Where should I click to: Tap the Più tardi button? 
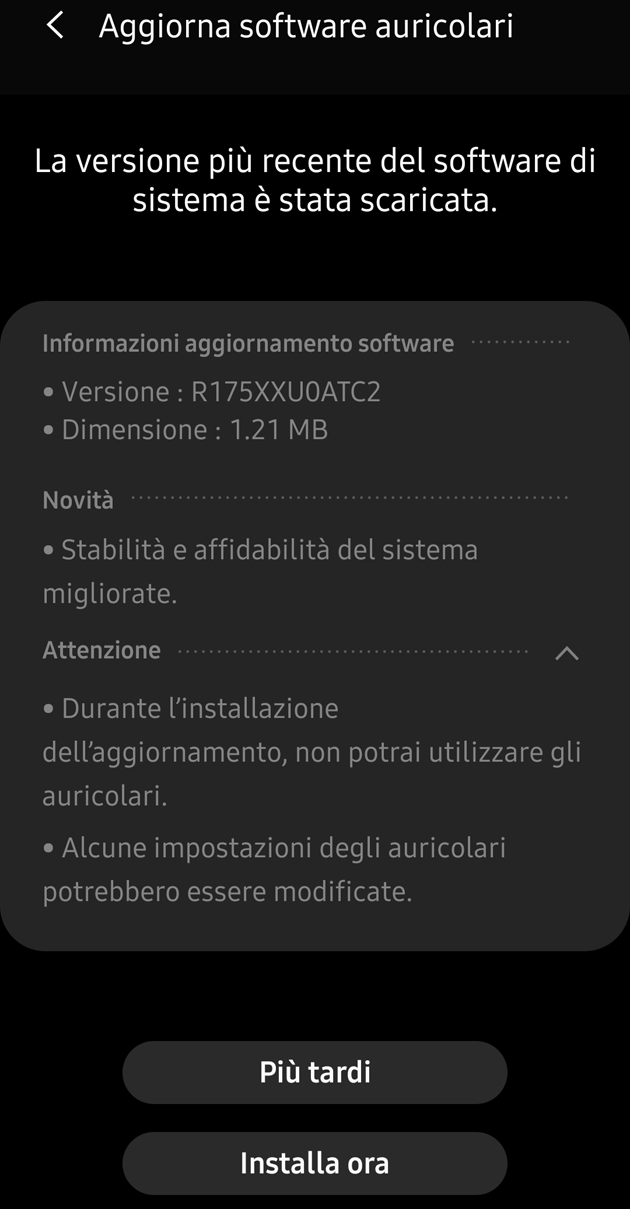pos(315,1072)
